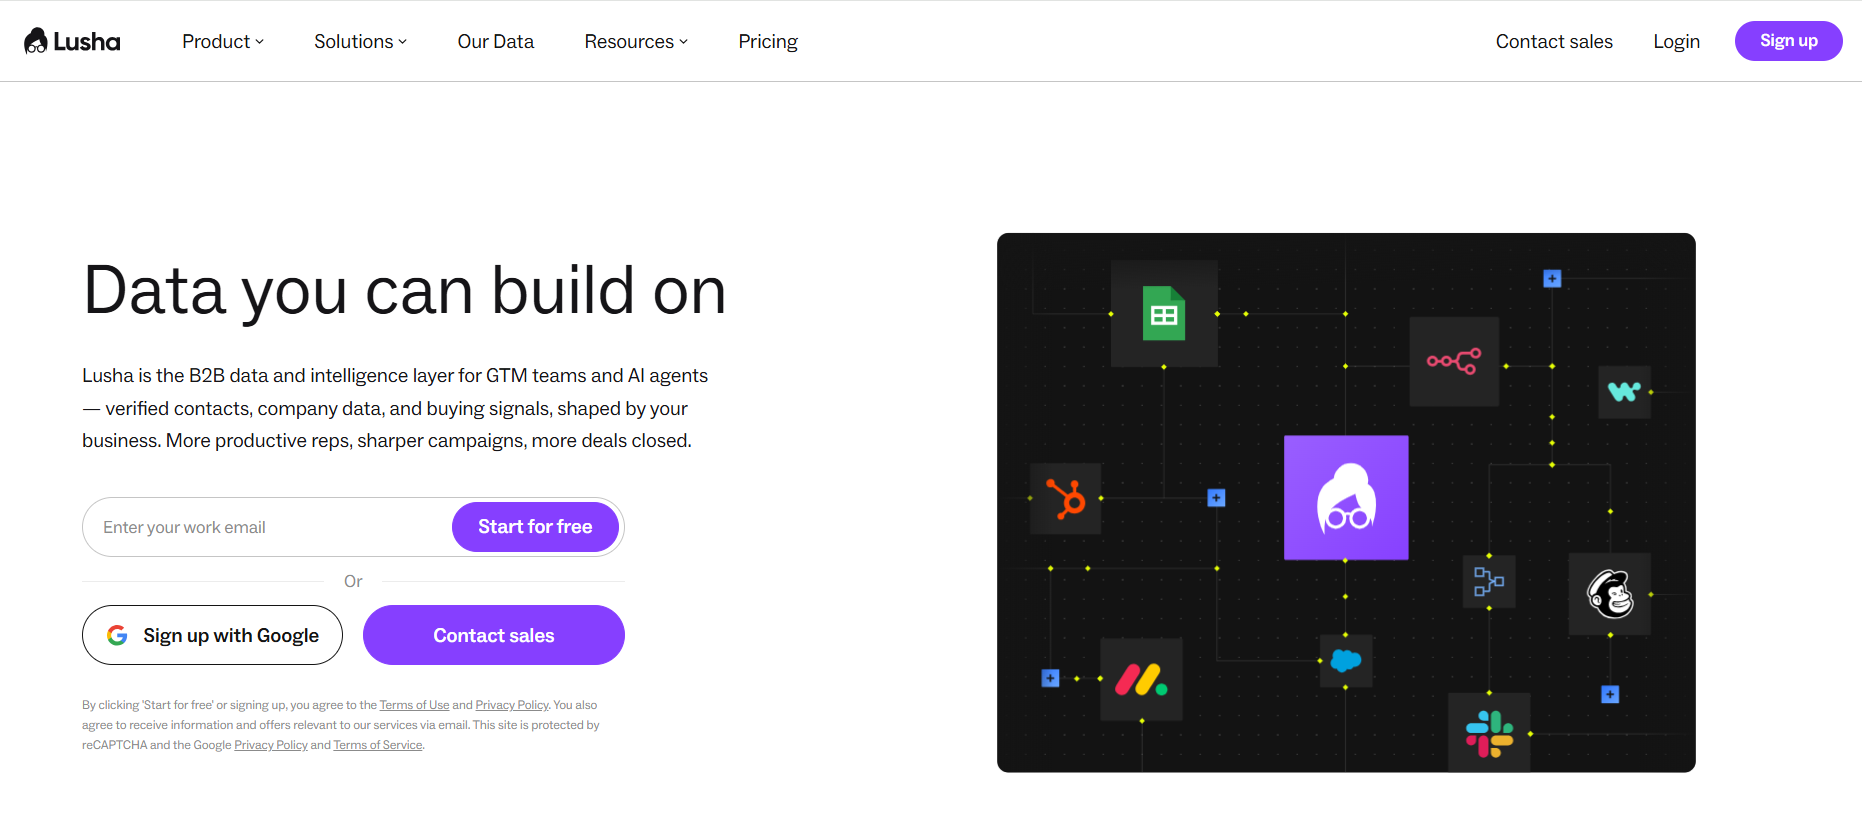Click the monday.com logo icon

pyautogui.click(x=1142, y=680)
